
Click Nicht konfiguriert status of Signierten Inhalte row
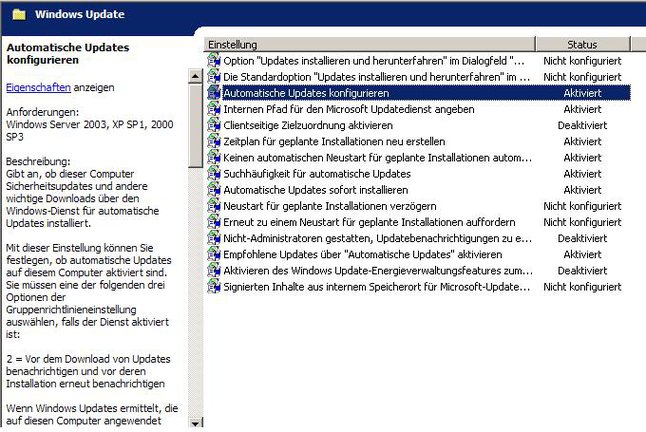click(x=582, y=287)
